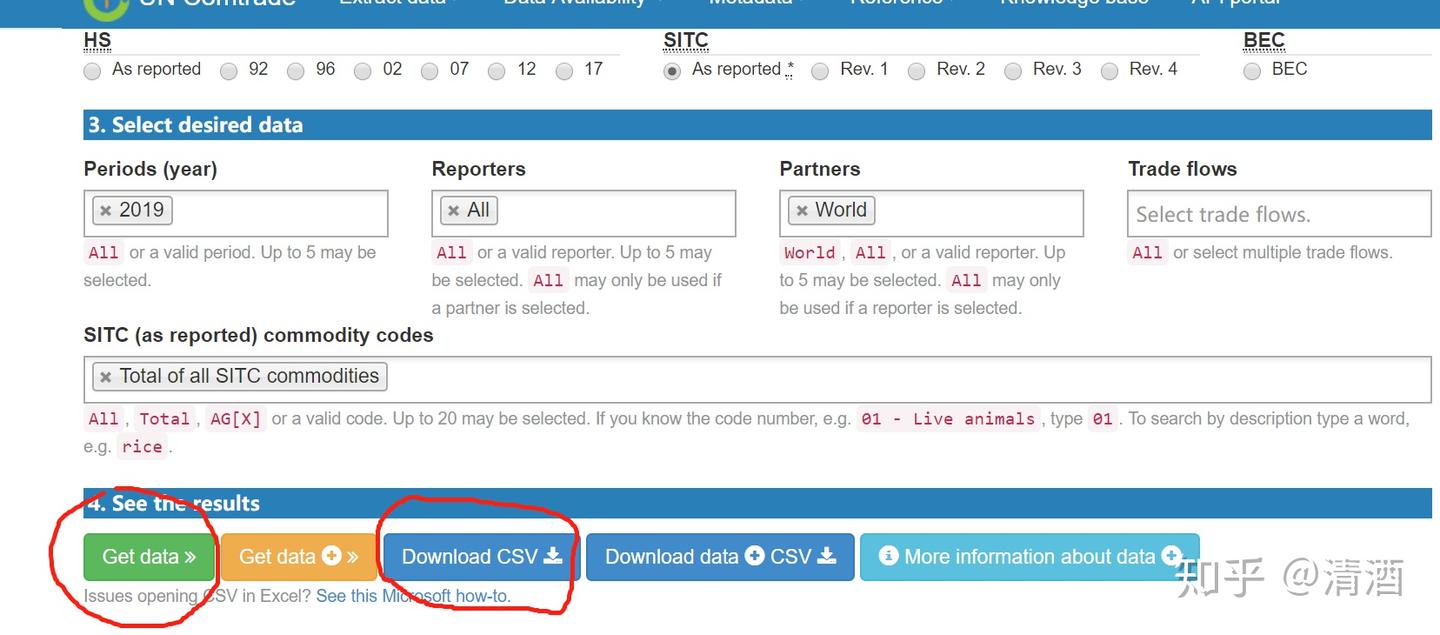This screenshot has height=635, width=1440.
Task: Remove the All reporters tag
Action: 453,210
